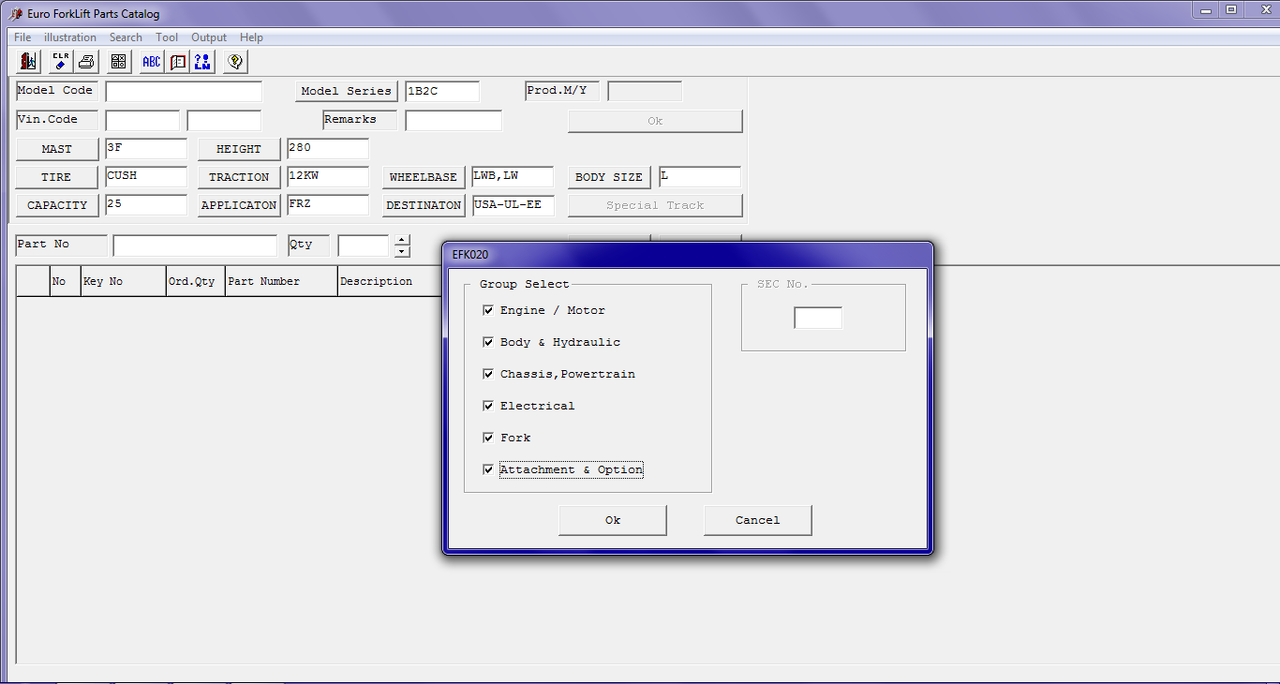1280x684 pixels.
Task: Click the Model Code input field
Action: coord(183,91)
